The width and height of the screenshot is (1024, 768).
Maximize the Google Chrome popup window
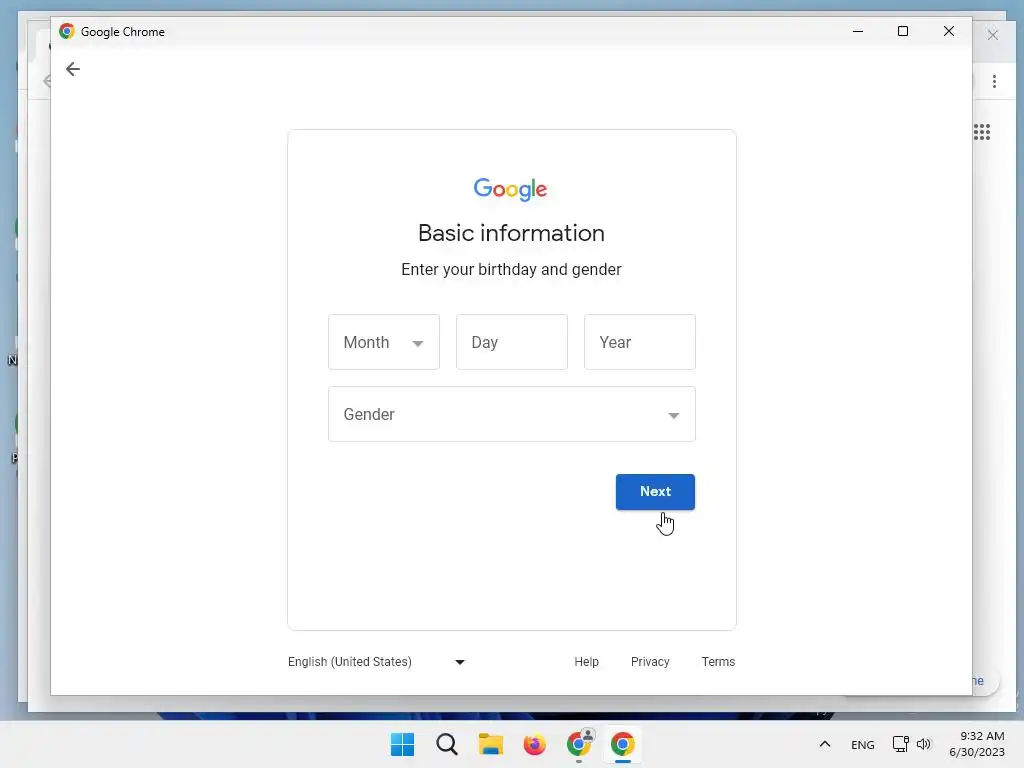point(903,31)
